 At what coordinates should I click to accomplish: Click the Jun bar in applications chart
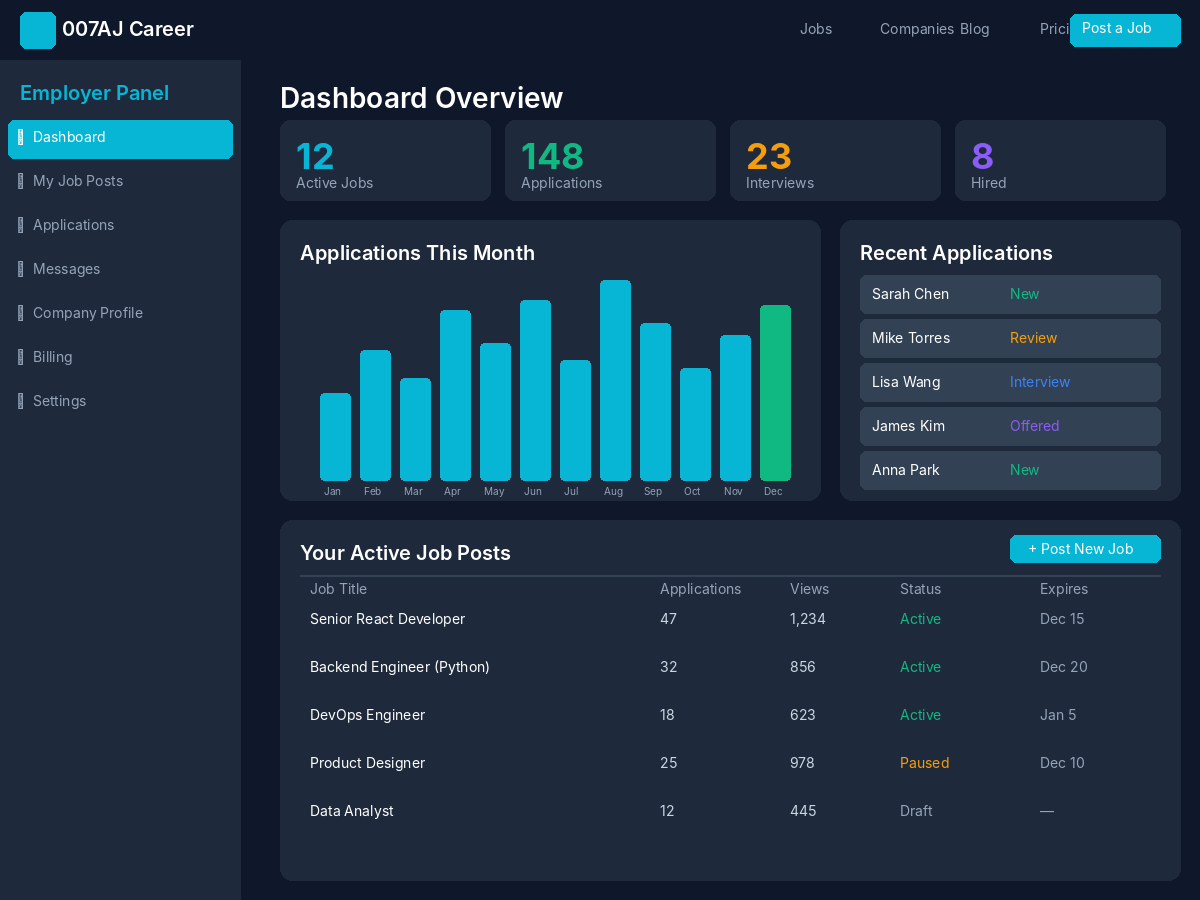coord(535,390)
